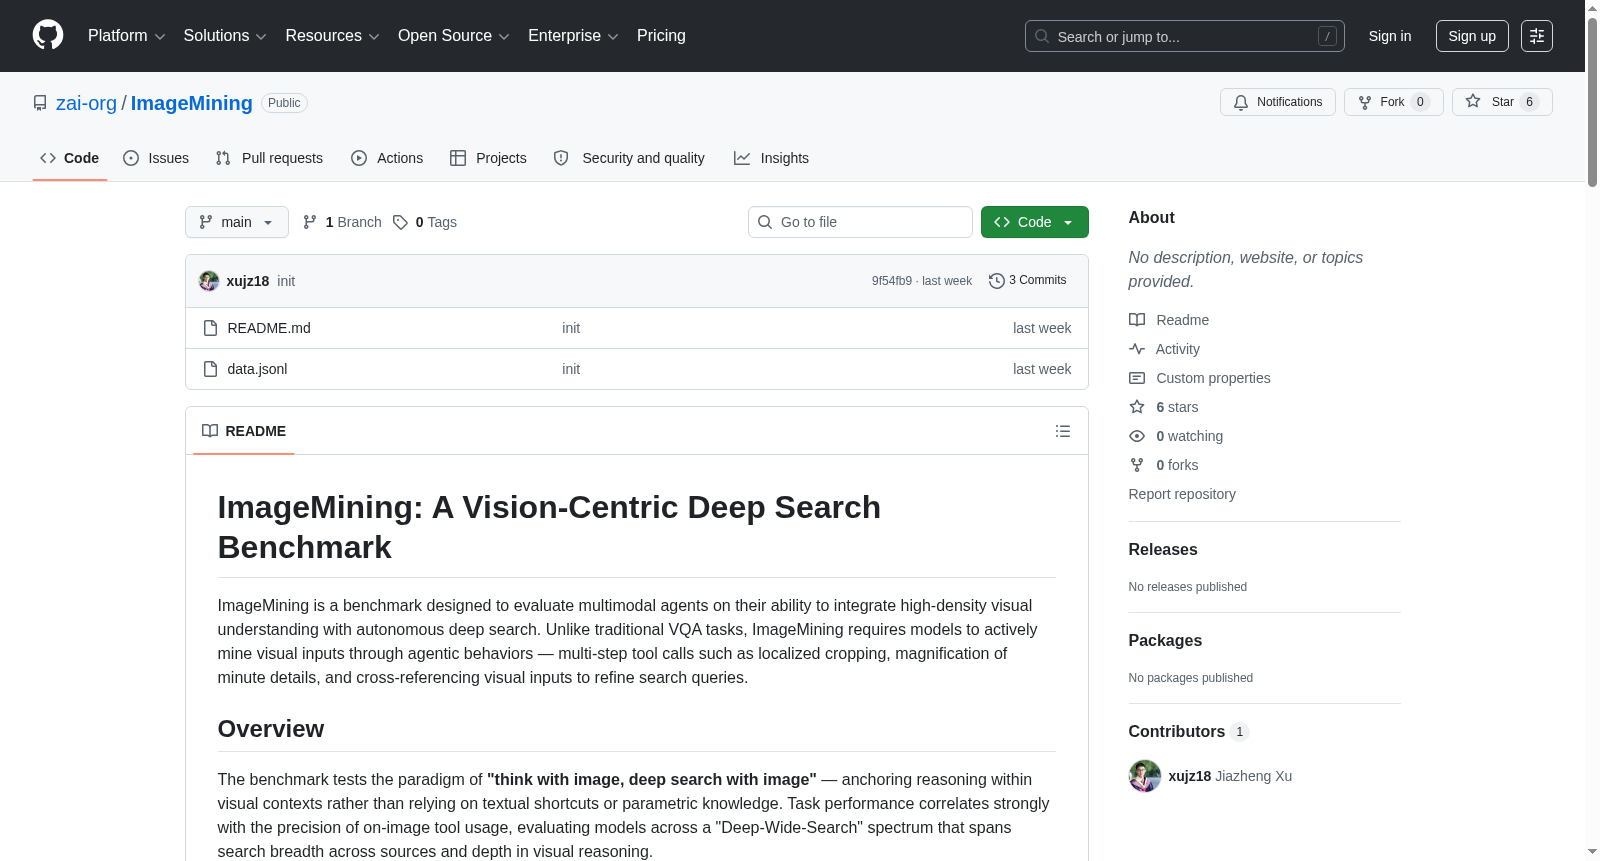The height and width of the screenshot is (861, 1600).
Task: Fork the ImageMining repository
Action: [1394, 102]
